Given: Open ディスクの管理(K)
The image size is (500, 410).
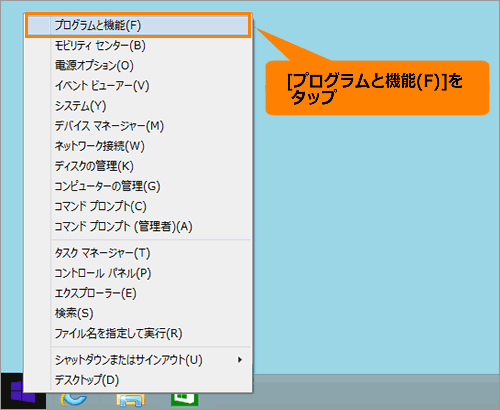Looking at the screenshot, I should pyautogui.click(x=138, y=166).
